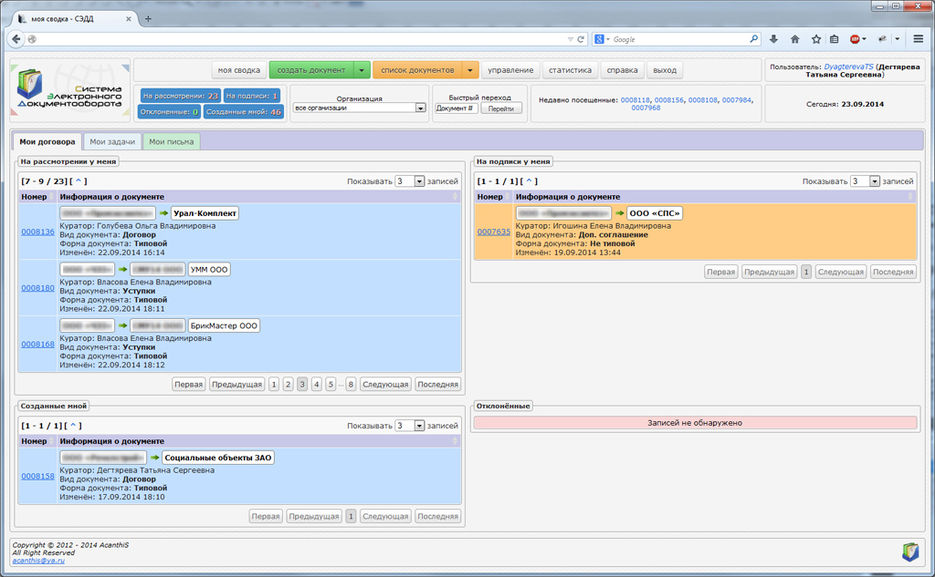The height and width of the screenshot is (577, 935).
Task: Open the "моя сводка" menu item
Action: [x=239, y=70]
